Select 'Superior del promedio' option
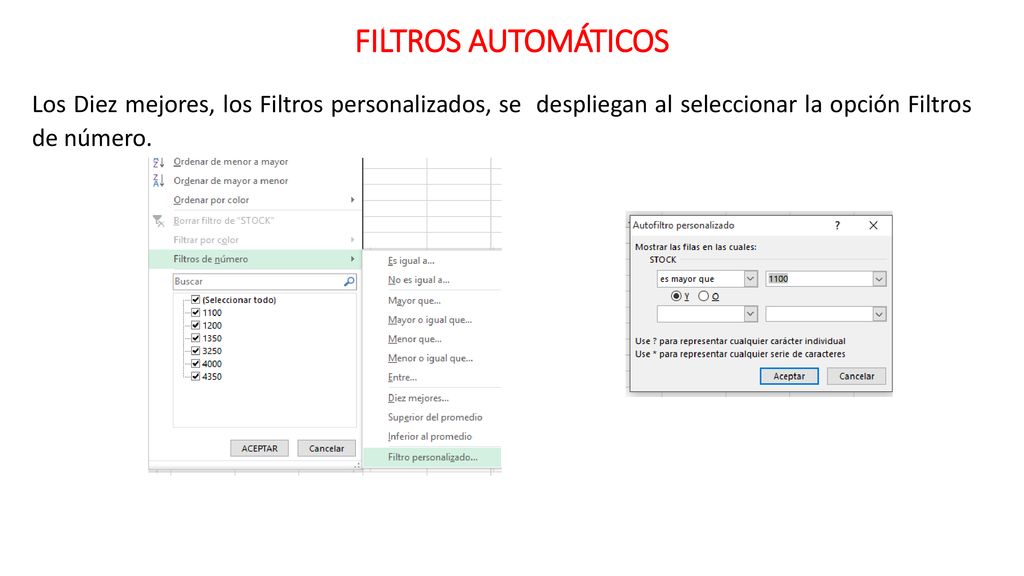This screenshot has width=1024, height=576. [x=435, y=417]
